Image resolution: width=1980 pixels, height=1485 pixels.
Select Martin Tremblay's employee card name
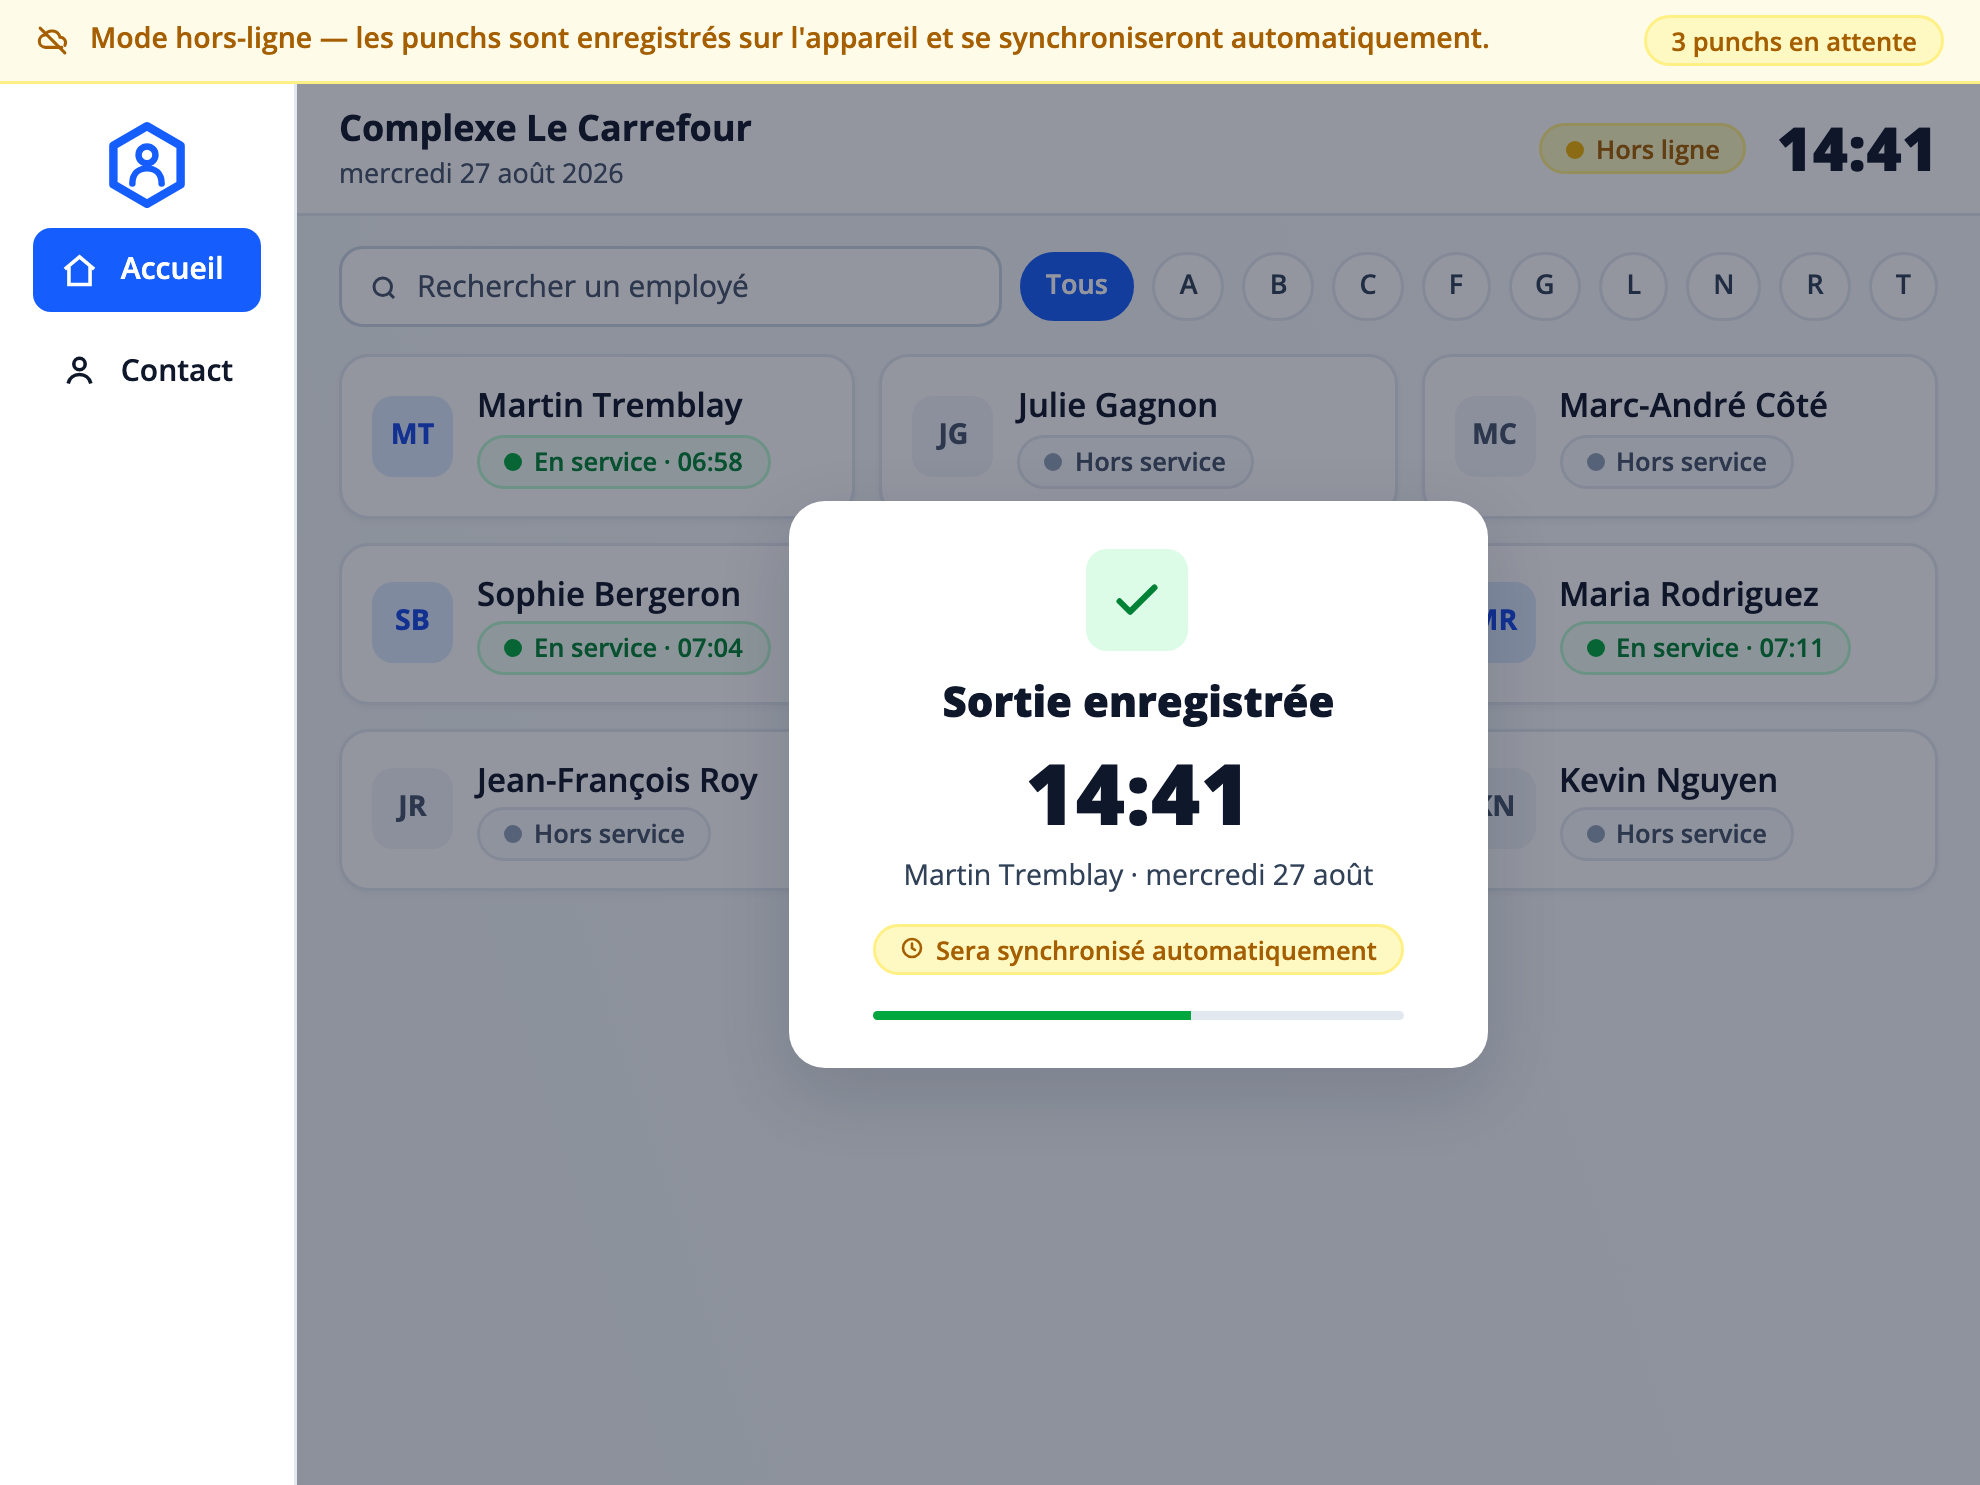610,406
